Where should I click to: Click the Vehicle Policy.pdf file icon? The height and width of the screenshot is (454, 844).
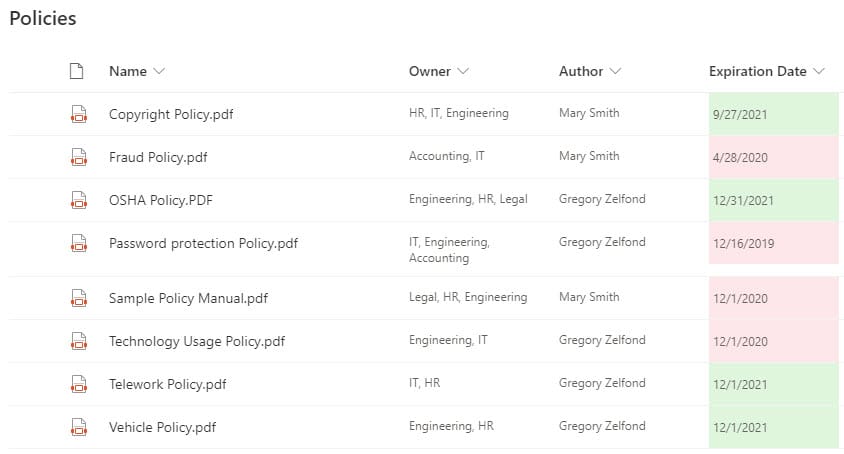tap(79, 428)
